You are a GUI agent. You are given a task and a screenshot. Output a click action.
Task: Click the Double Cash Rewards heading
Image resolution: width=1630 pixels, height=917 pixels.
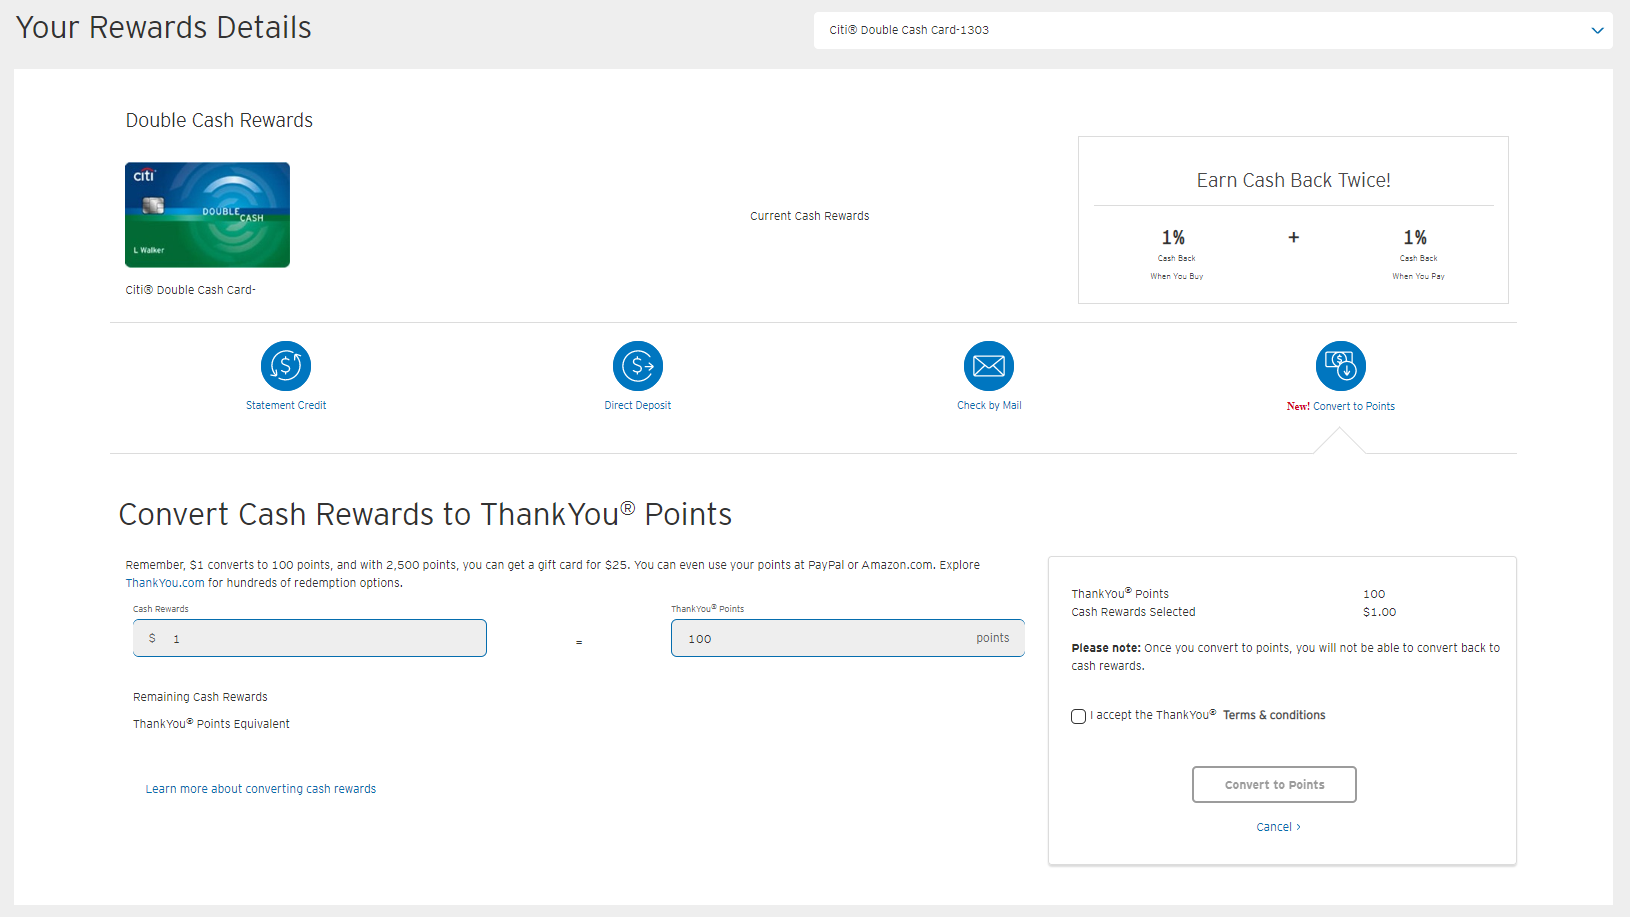point(219,120)
